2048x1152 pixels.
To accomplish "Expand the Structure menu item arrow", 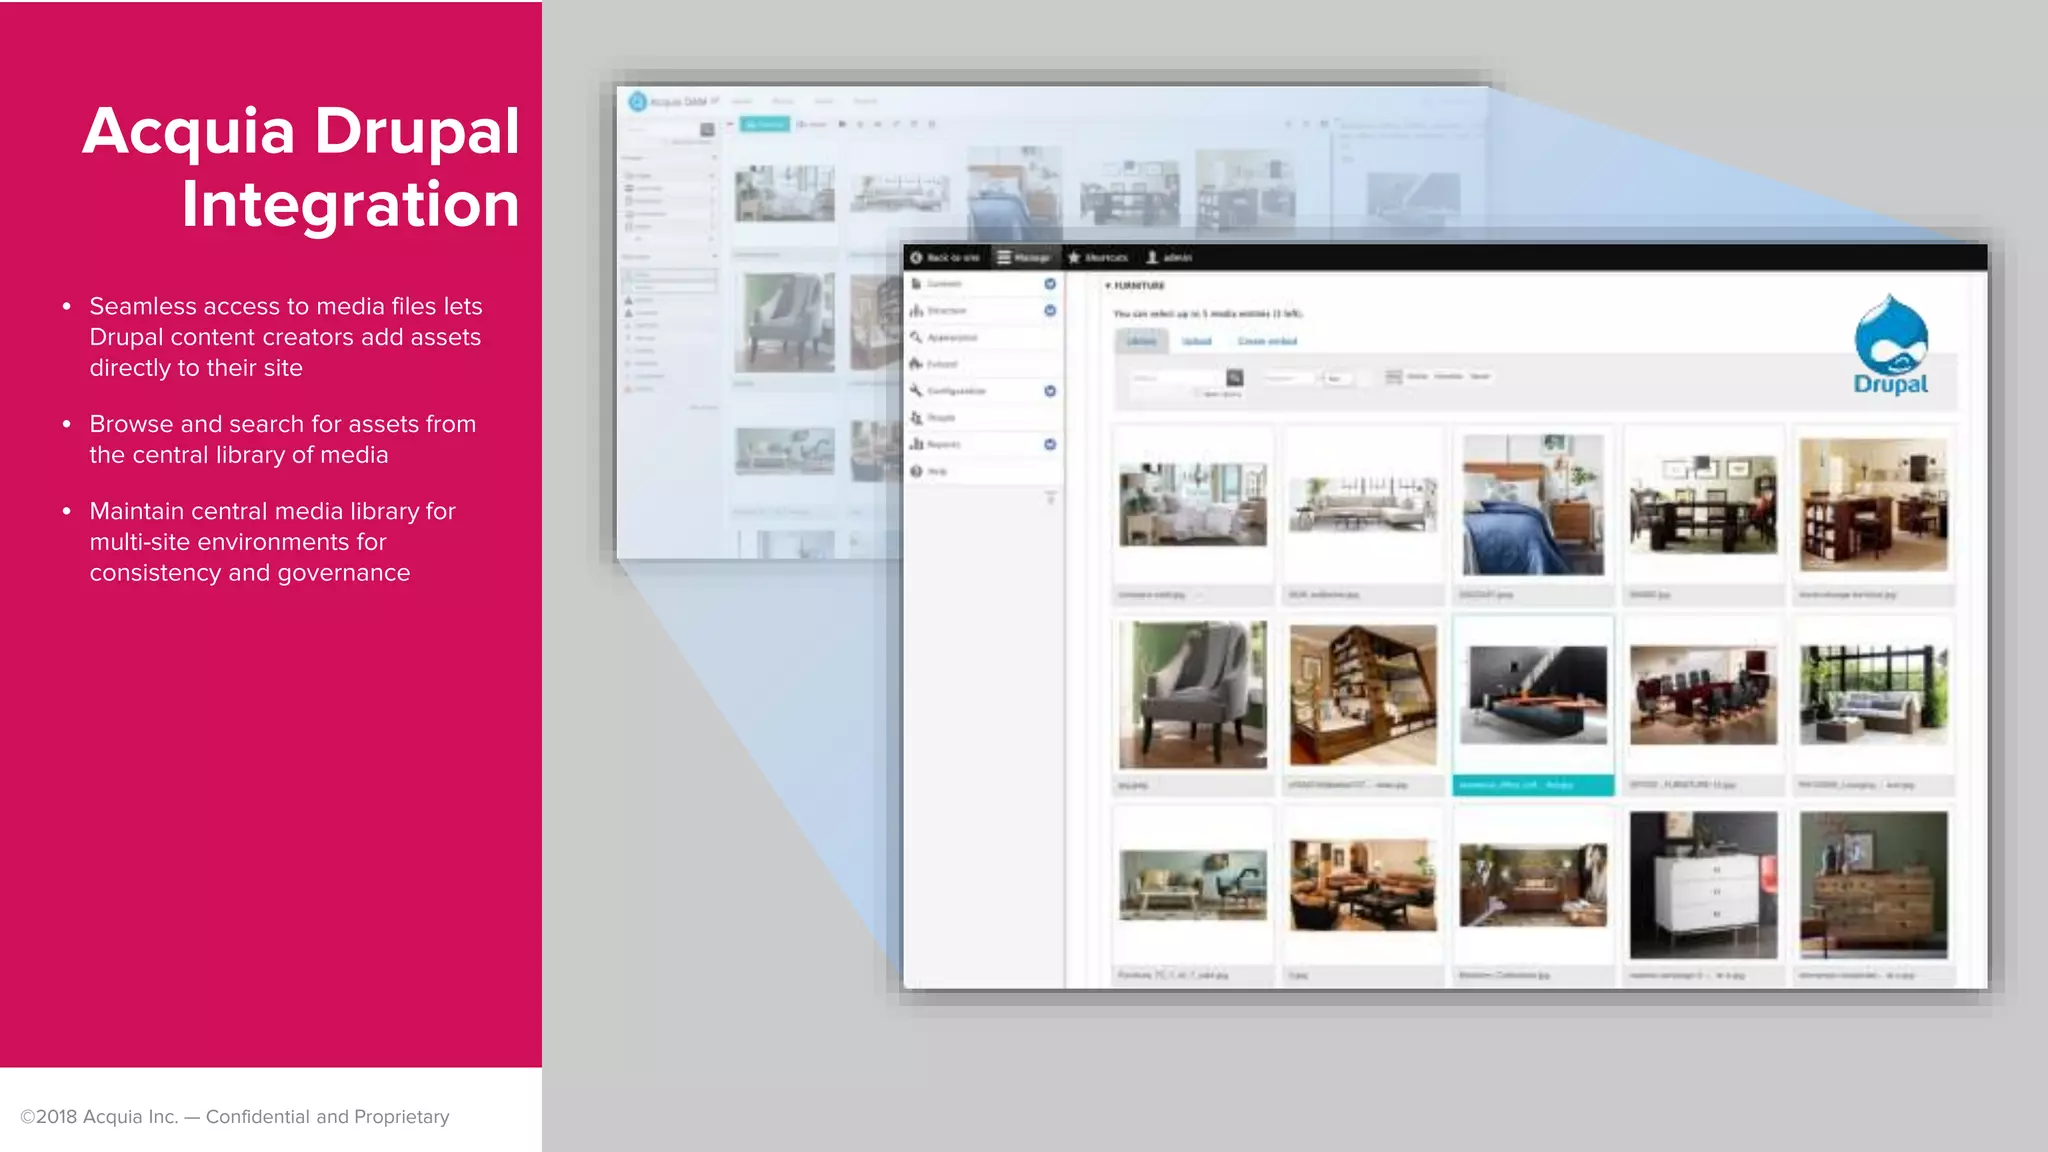I will point(1050,311).
